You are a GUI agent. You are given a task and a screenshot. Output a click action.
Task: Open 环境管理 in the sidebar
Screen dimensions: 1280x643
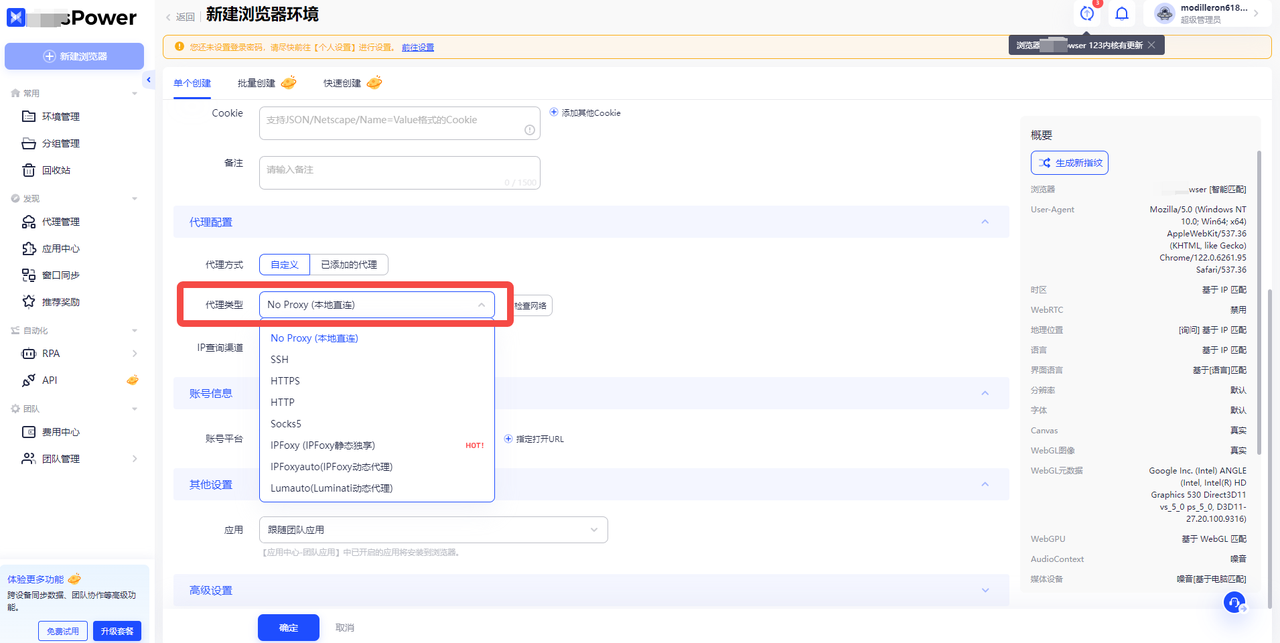[60, 117]
